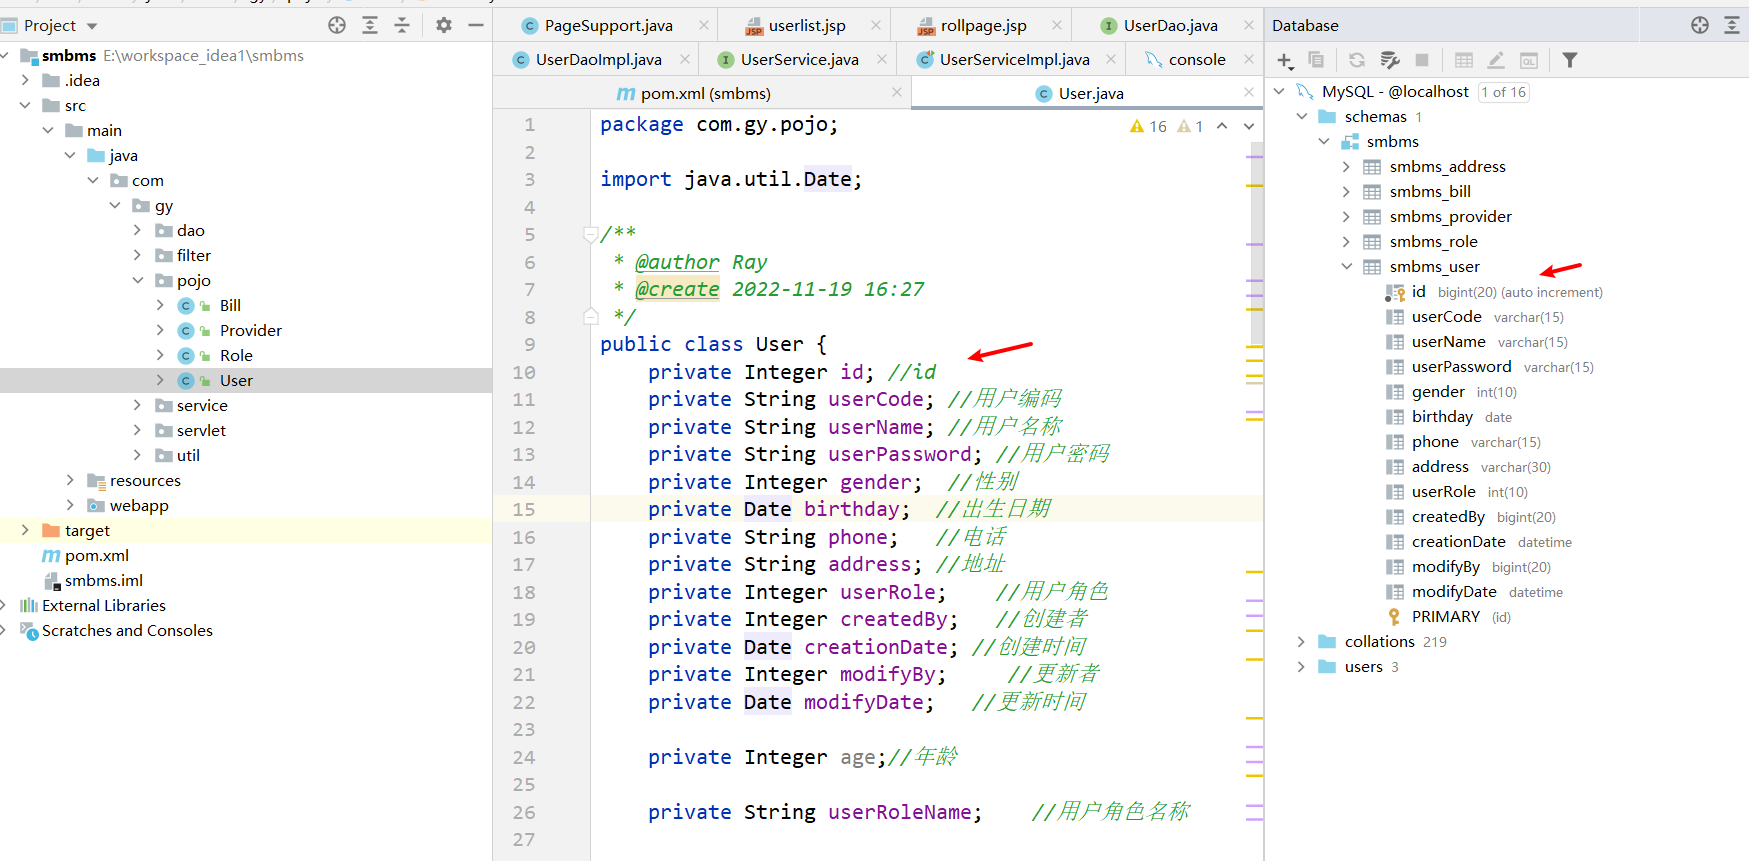Click the refresh database icon

(1357, 61)
